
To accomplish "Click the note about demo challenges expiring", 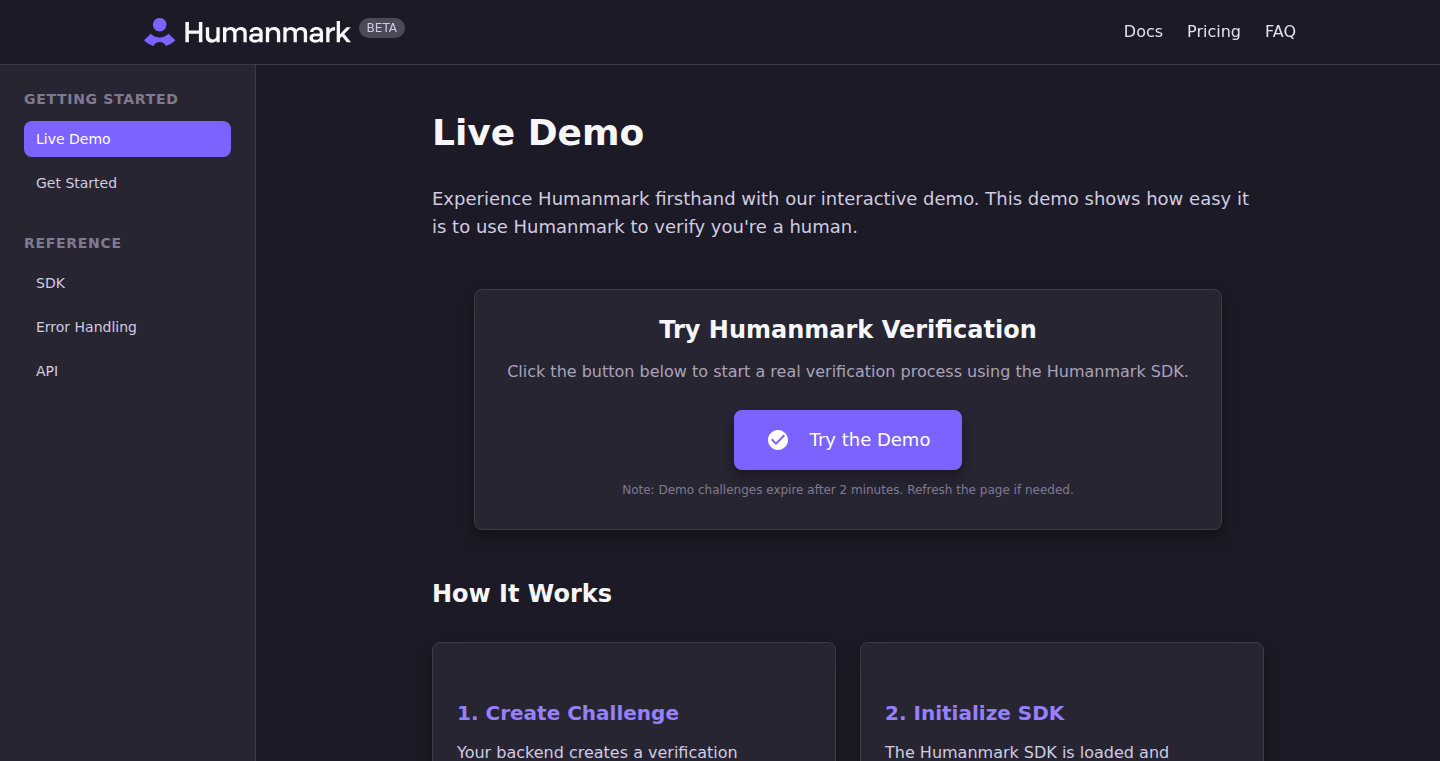I will click(848, 490).
